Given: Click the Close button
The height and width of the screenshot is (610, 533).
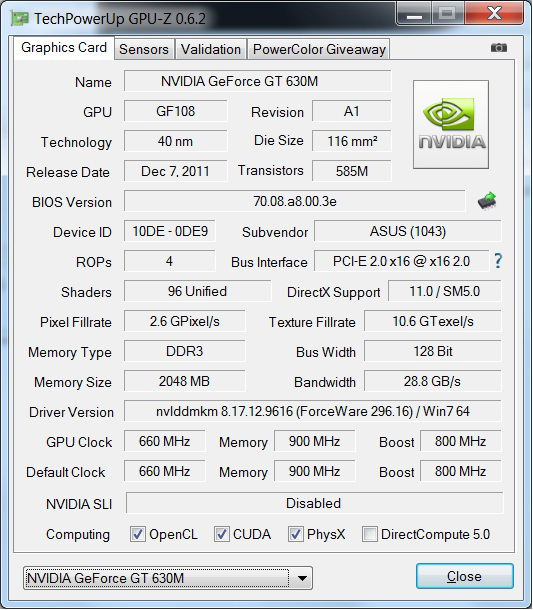Looking at the screenshot, I should coord(465,576).
